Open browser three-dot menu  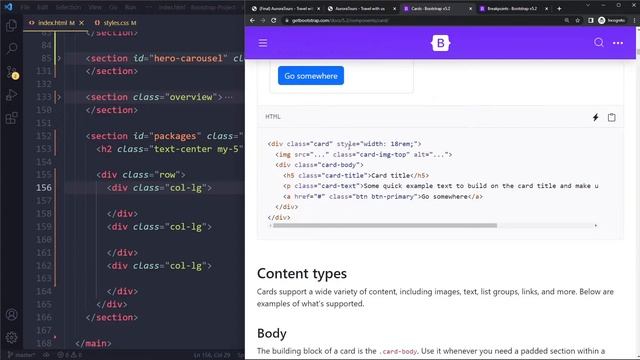click(x=634, y=20)
